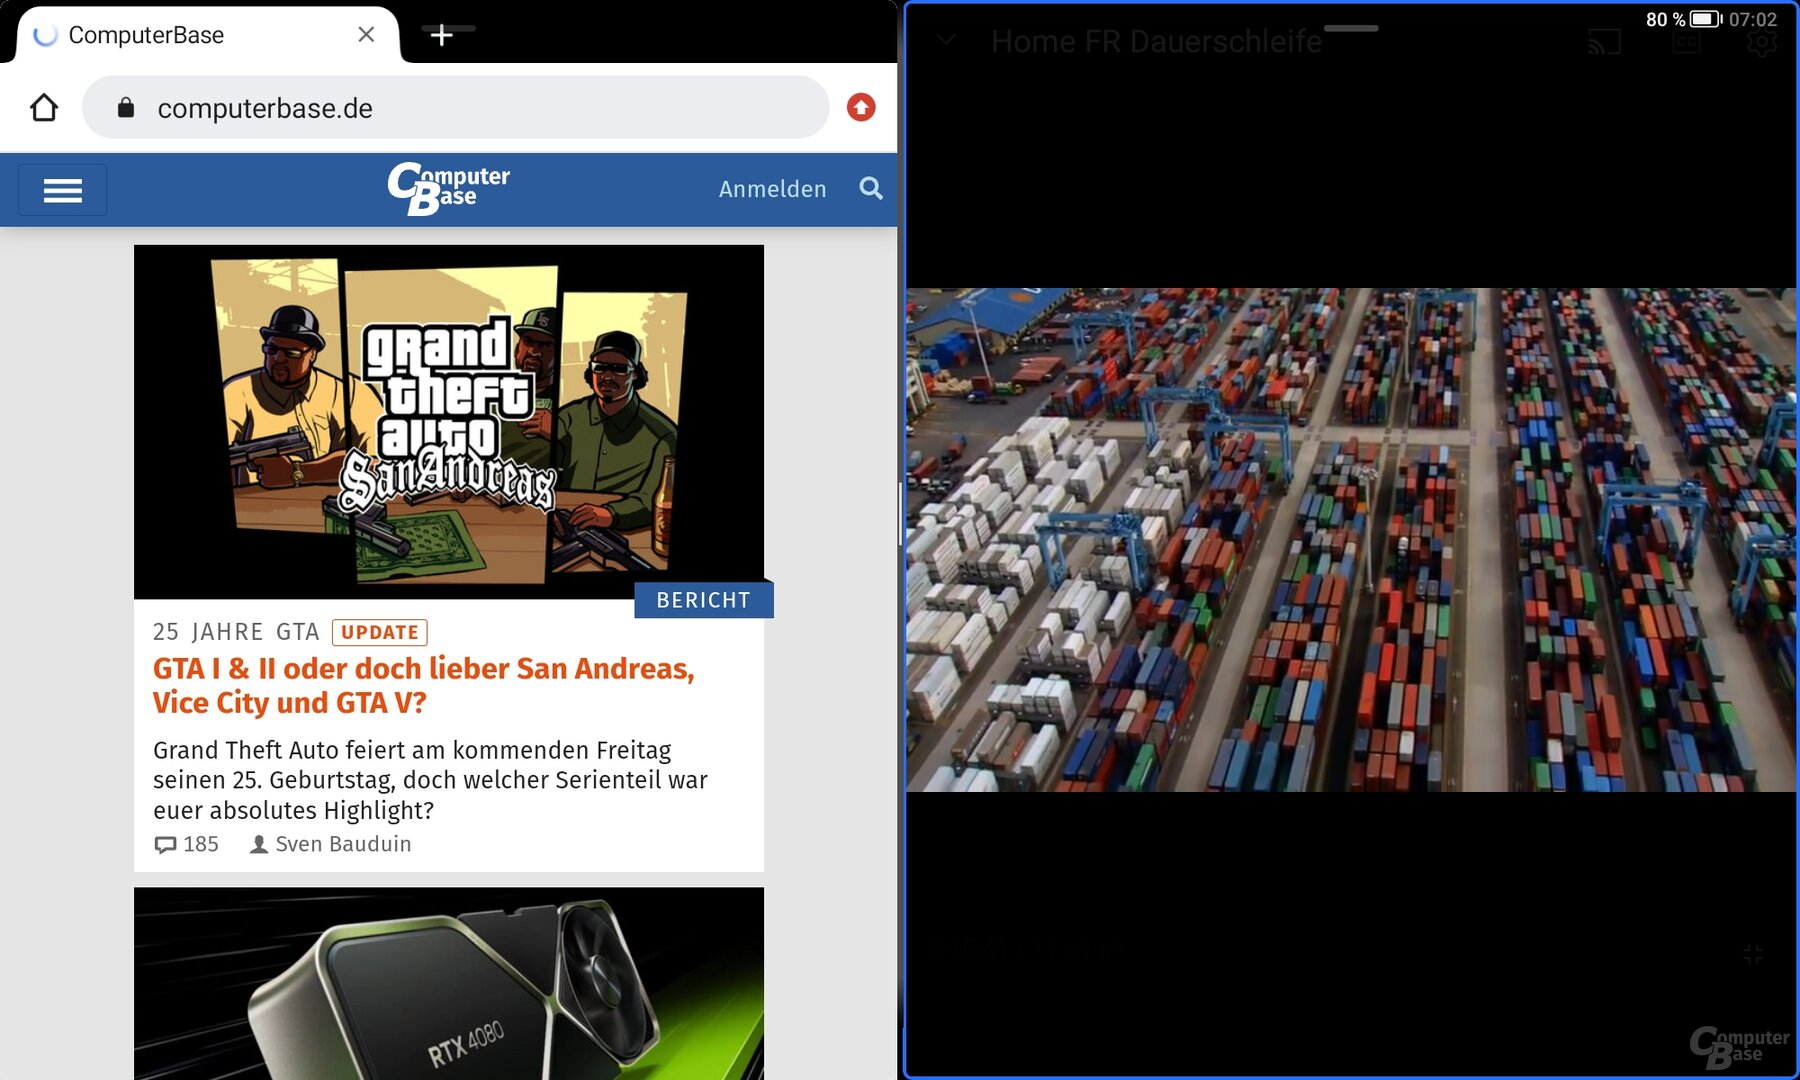
Task: Open the 185 comments link
Action: pos(187,844)
